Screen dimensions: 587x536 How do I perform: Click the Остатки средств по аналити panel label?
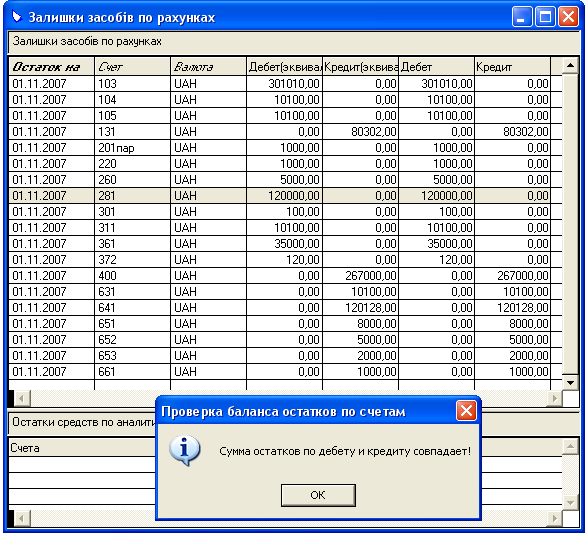pyautogui.click(x=84, y=422)
